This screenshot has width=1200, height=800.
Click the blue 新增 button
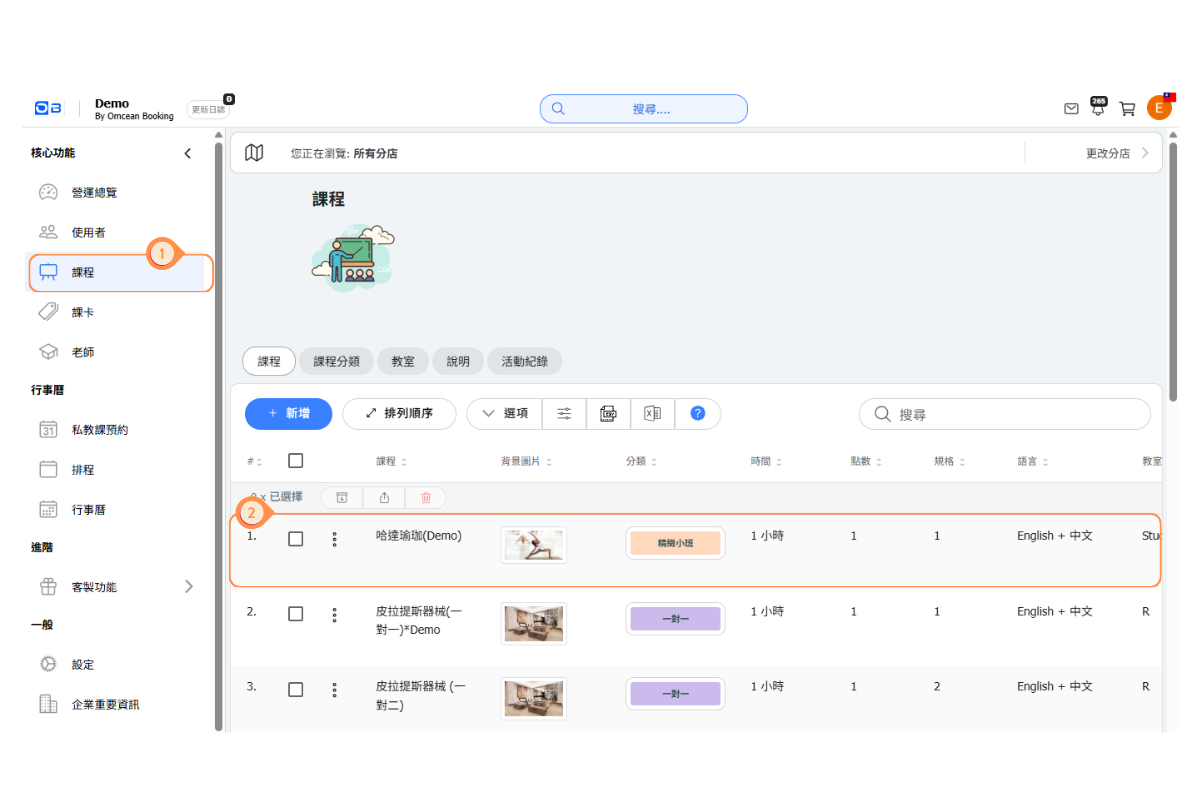tap(288, 413)
